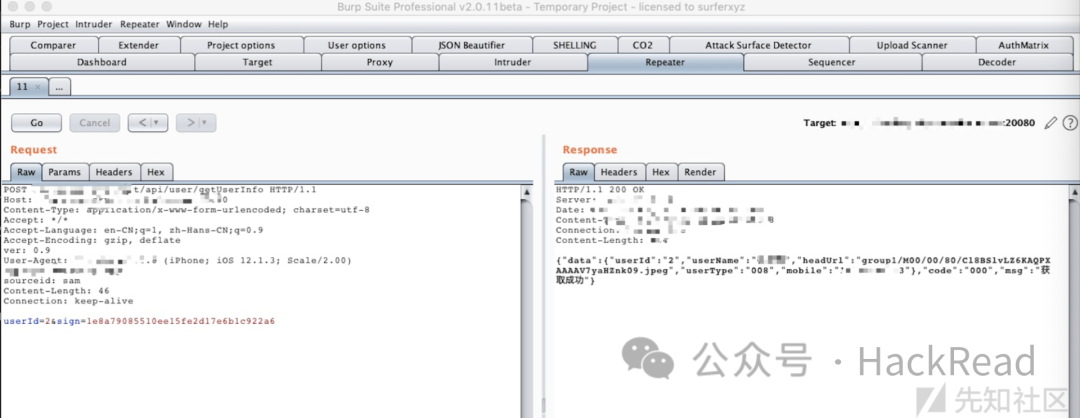Switch to the Sequencer tab

[x=832, y=62]
